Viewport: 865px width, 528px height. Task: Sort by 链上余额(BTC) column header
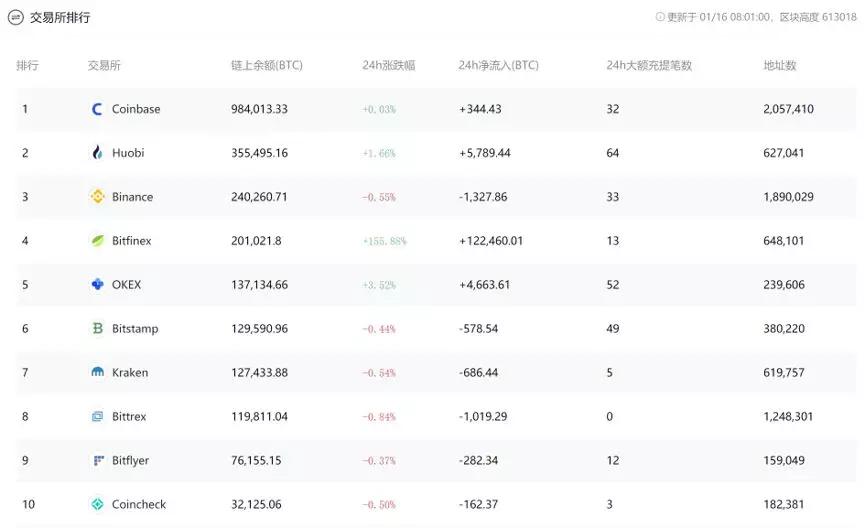click(266, 65)
